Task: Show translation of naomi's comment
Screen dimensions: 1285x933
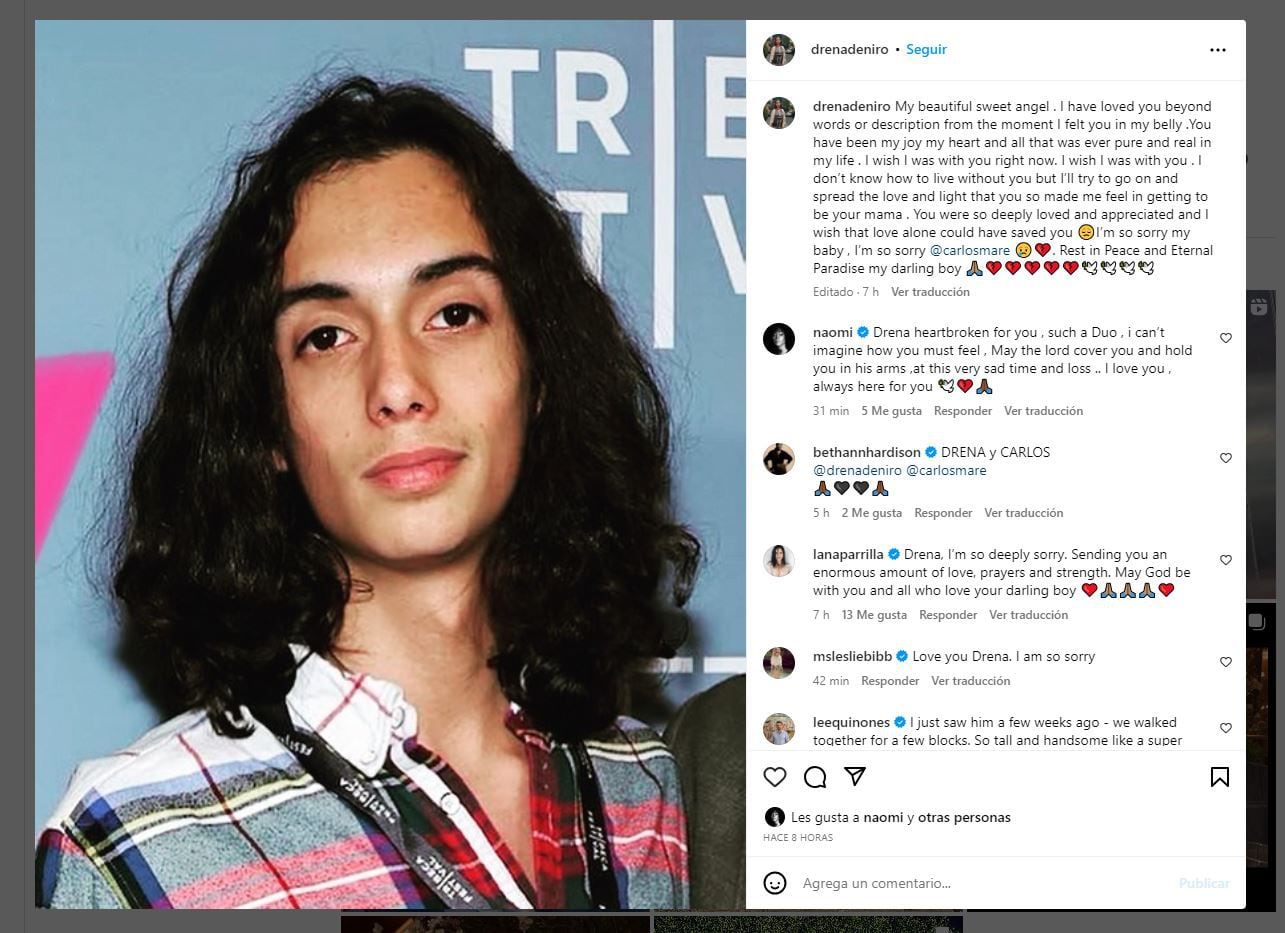Action: [1043, 411]
